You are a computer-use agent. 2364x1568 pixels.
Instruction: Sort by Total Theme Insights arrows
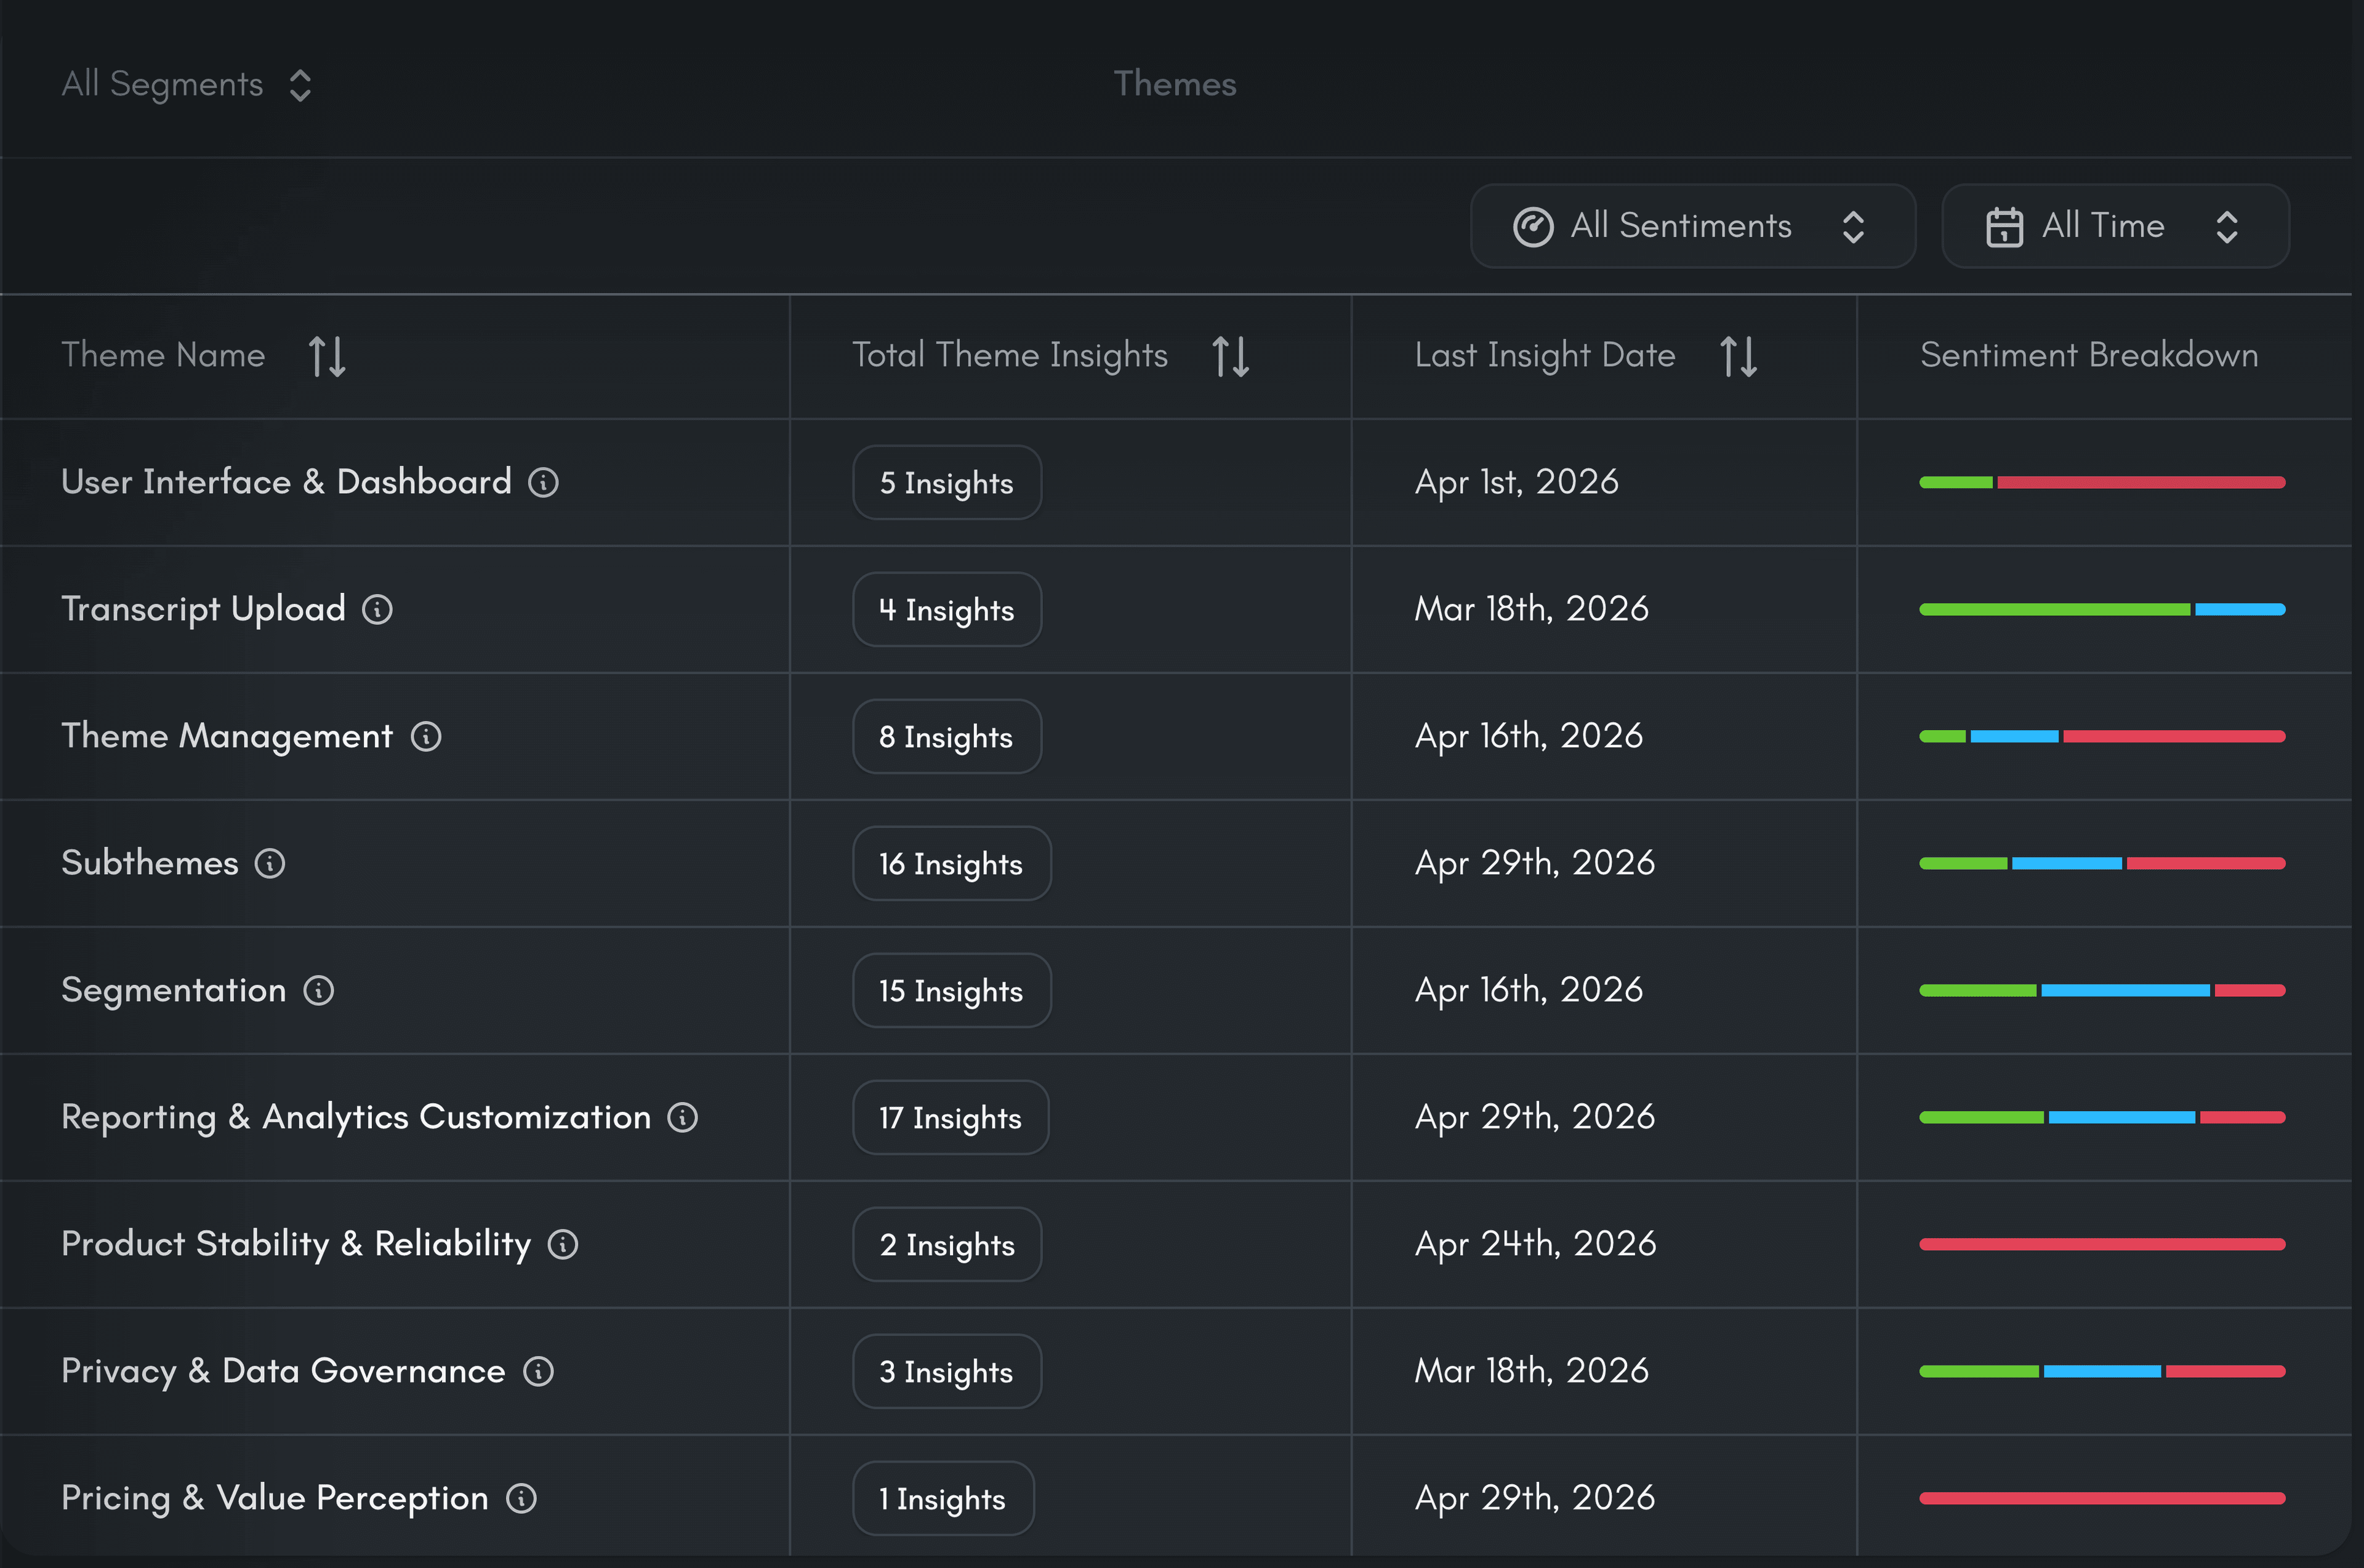pos(1230,356)
